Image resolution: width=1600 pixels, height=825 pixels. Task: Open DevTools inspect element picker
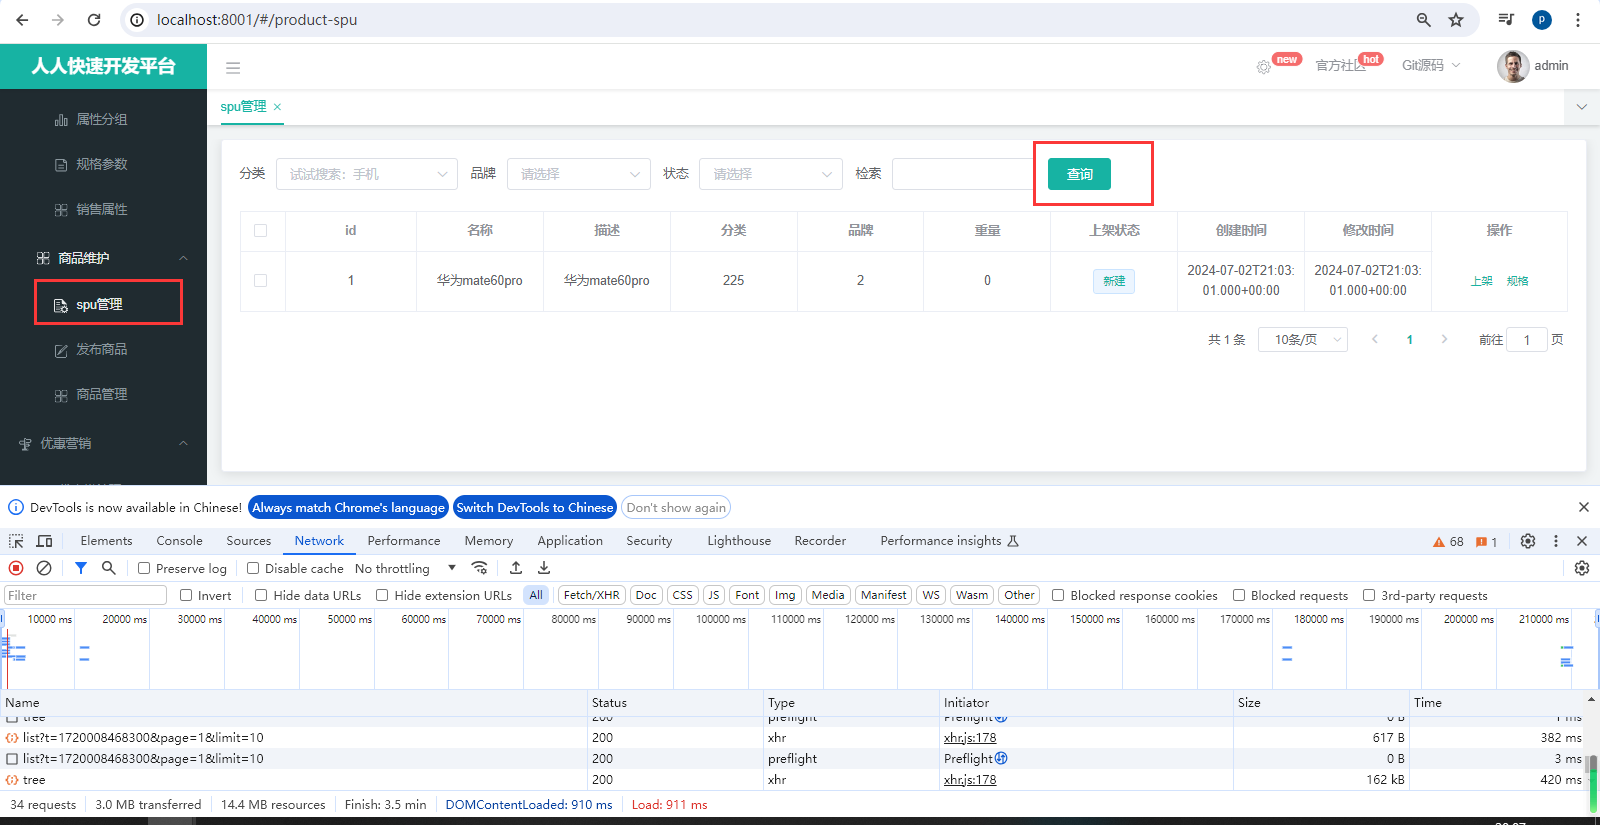pyautogui.click(x=16, y=541)
